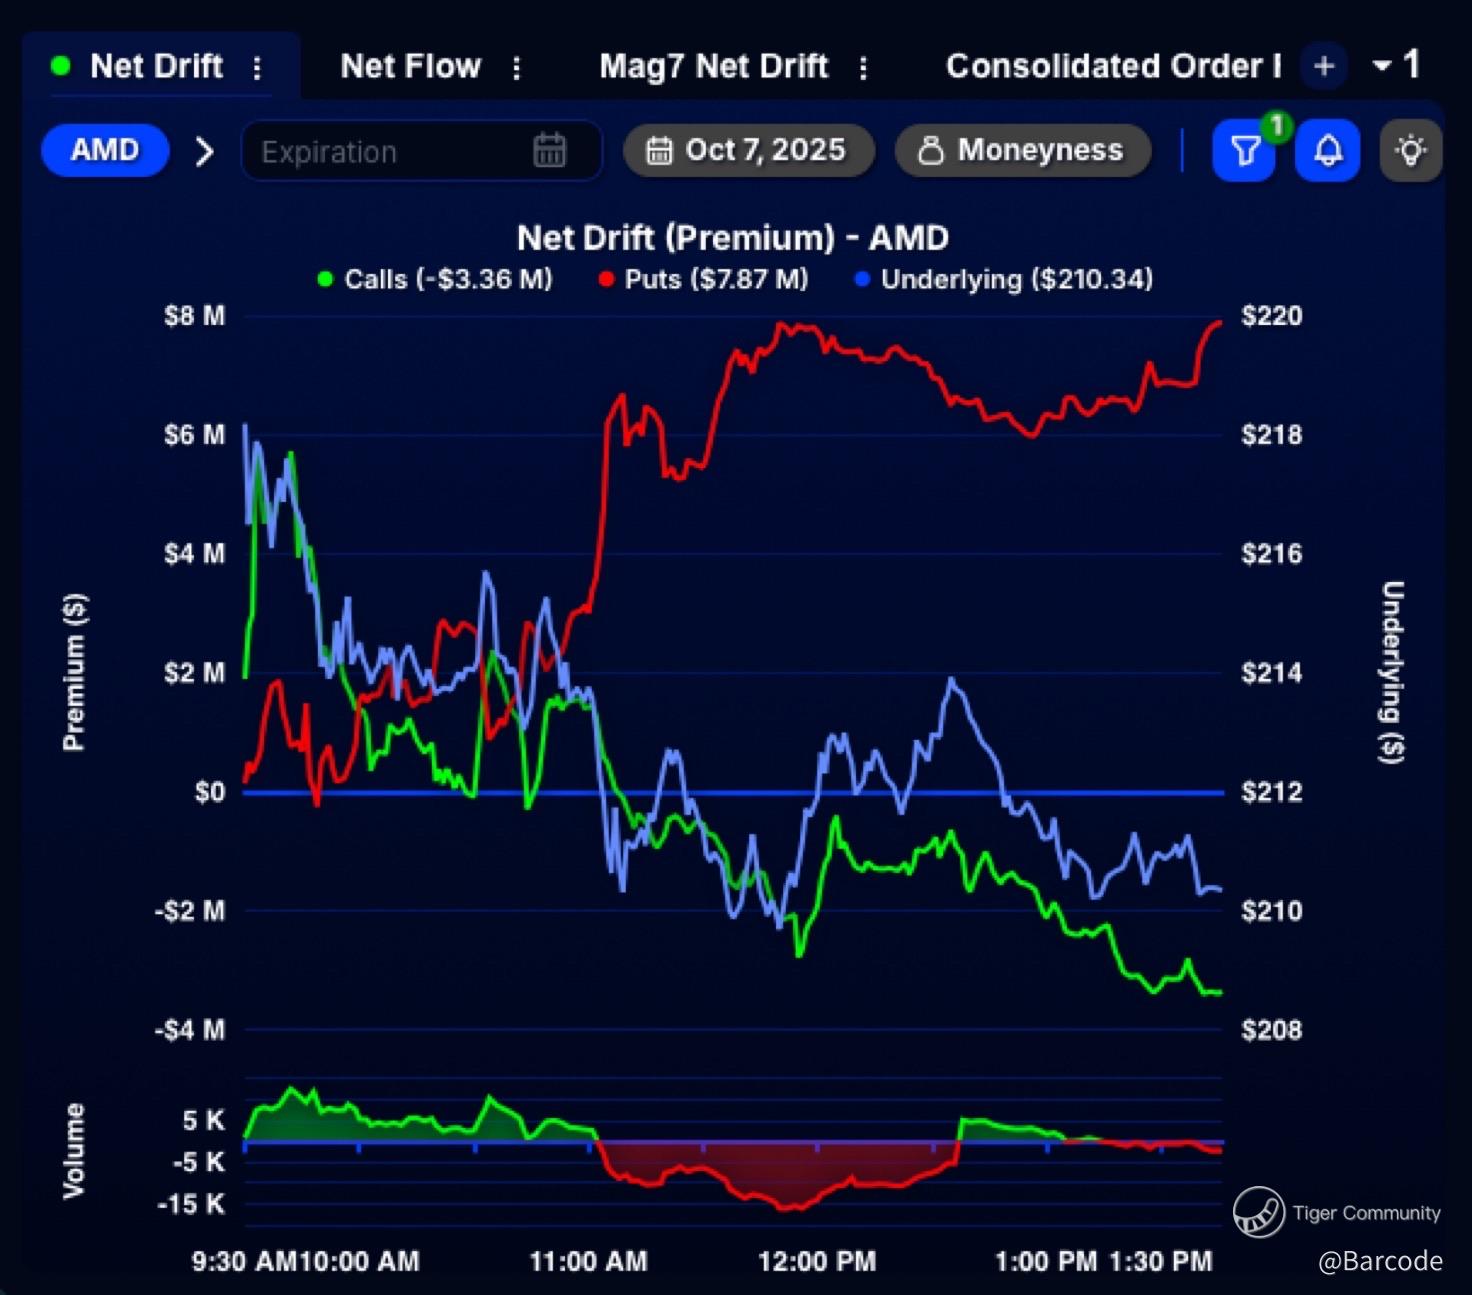
Task: Click the $8 M premium axis label
Action: coord(195,316)
